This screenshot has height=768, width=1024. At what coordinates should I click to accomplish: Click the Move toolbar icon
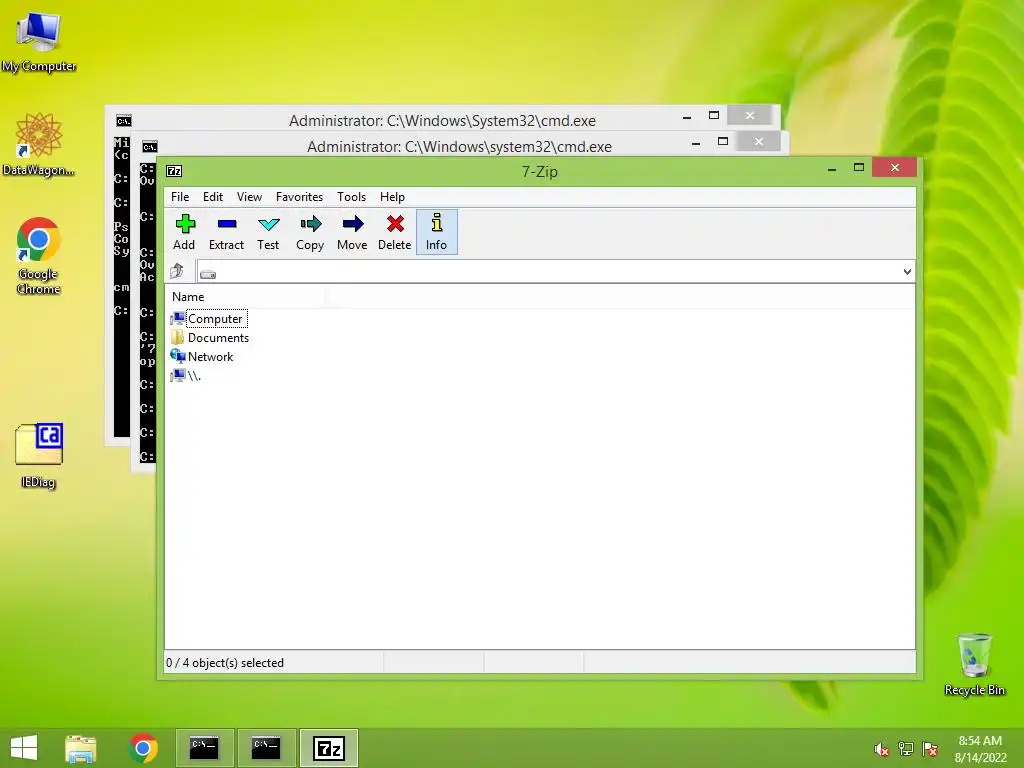tap(352, 232)
